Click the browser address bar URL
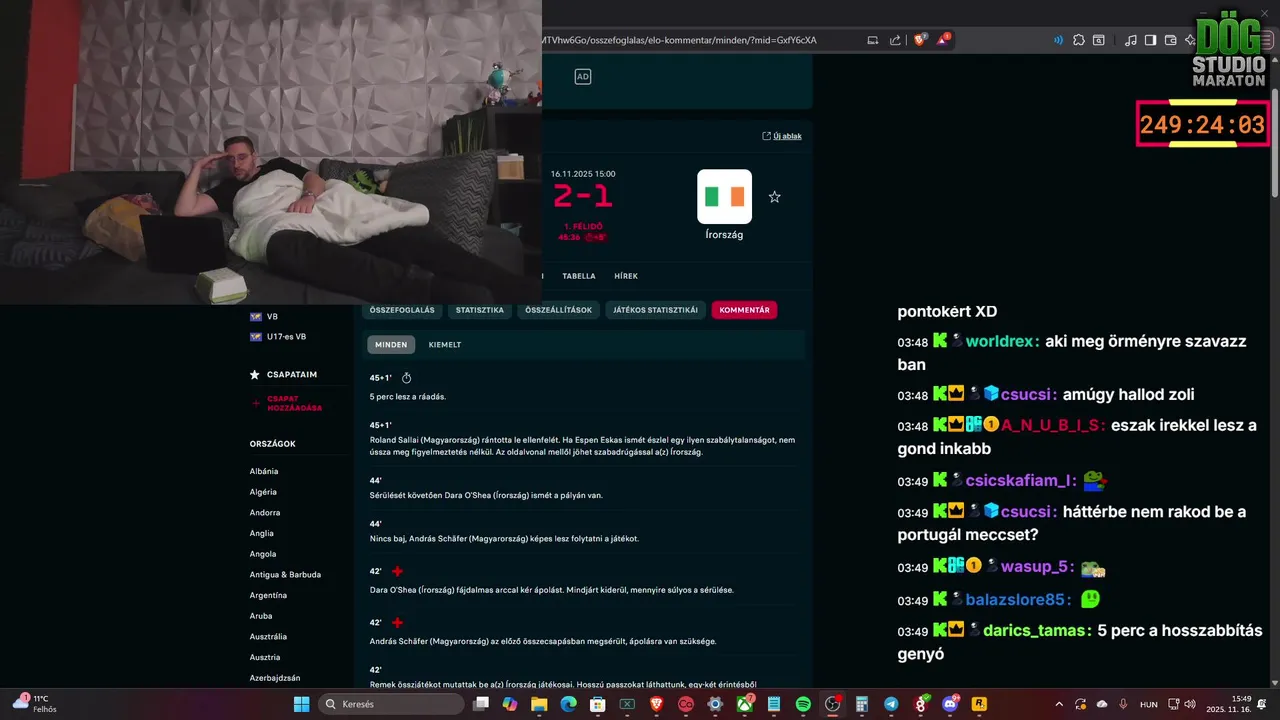 pos(680,40)
